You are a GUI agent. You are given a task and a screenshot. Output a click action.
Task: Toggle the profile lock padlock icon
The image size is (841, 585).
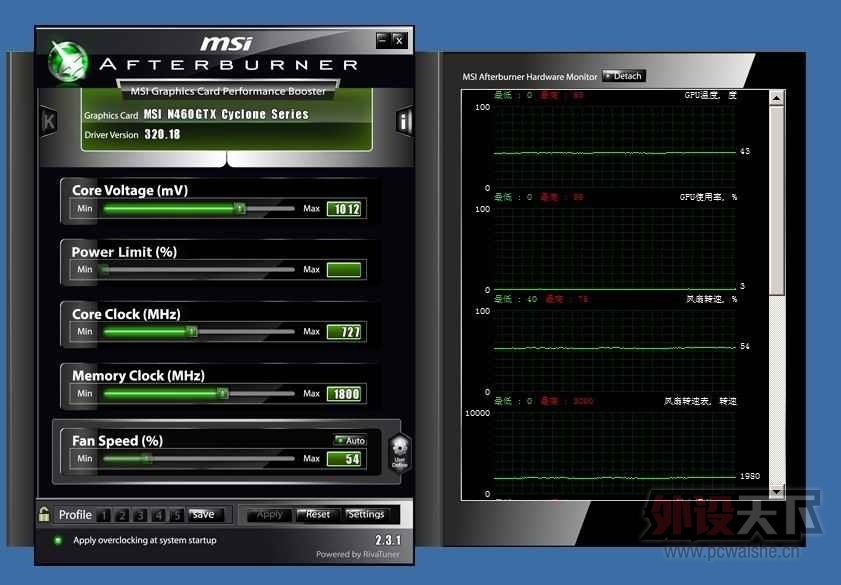pos(44,514)
